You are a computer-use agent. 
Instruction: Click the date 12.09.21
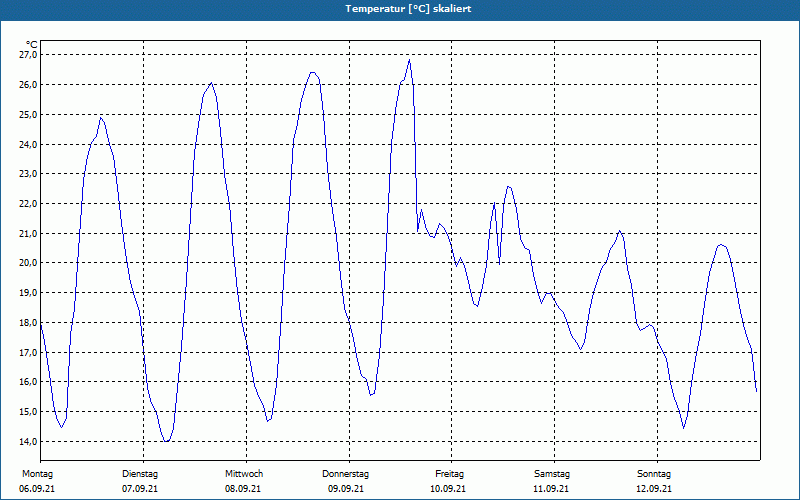coord(654,489)
